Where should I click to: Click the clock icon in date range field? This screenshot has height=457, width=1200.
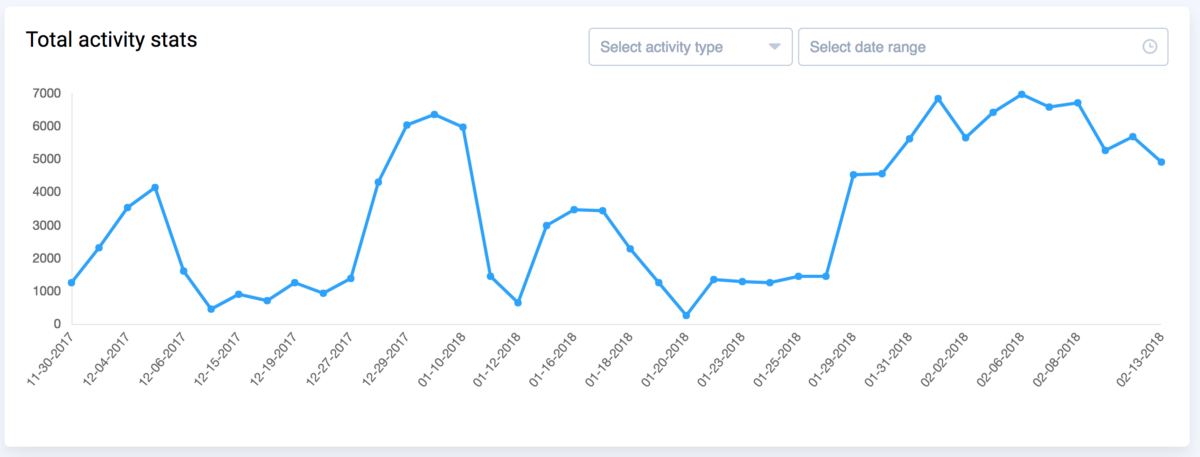1149,47
